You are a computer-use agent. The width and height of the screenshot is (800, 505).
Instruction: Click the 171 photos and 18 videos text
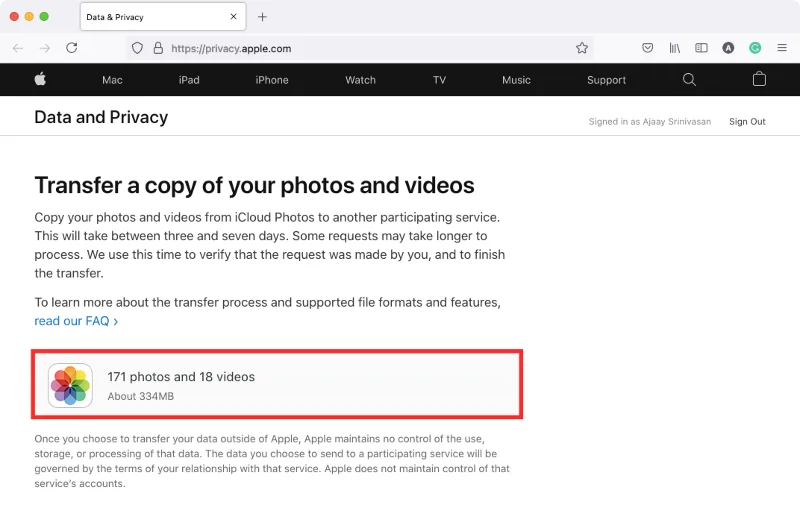pyautogui.click(x=181, y=376)
